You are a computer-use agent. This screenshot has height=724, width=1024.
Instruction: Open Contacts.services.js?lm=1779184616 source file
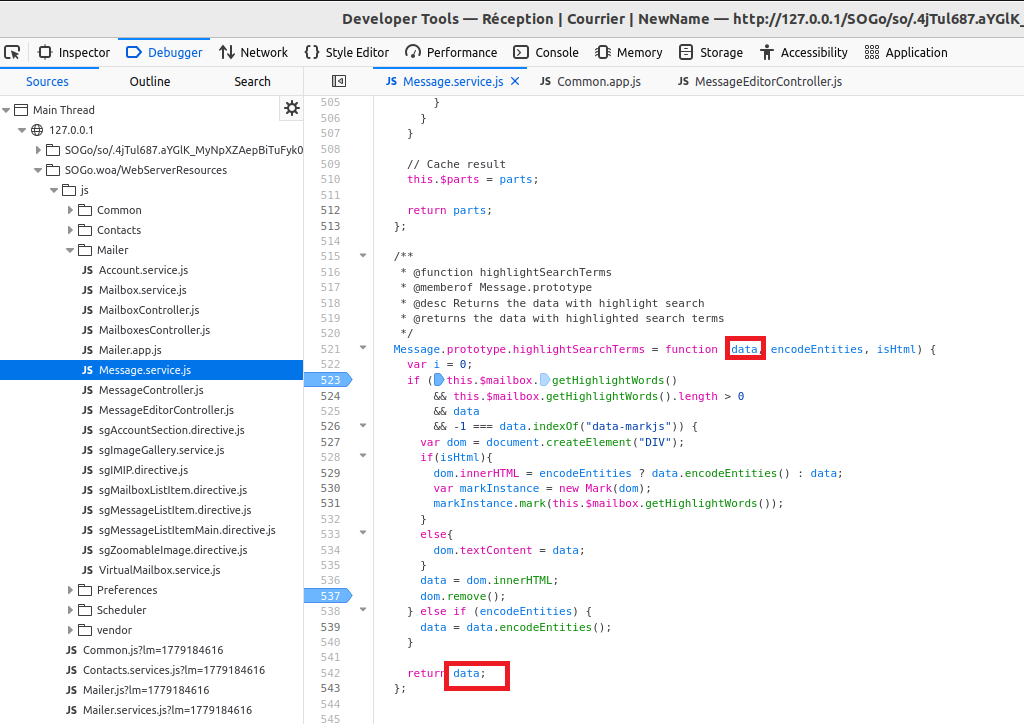(174, 670)
